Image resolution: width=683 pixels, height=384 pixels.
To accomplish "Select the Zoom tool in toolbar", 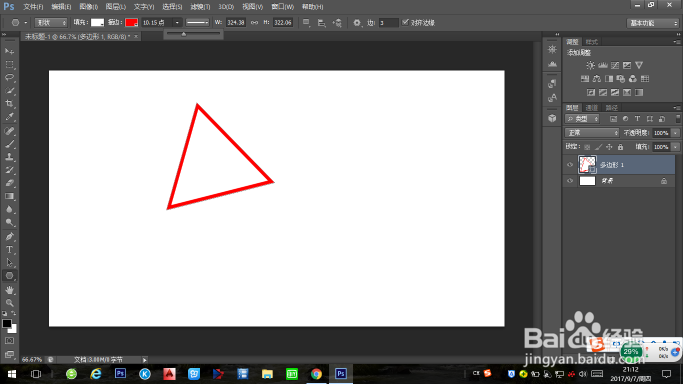I will [9, 303].
